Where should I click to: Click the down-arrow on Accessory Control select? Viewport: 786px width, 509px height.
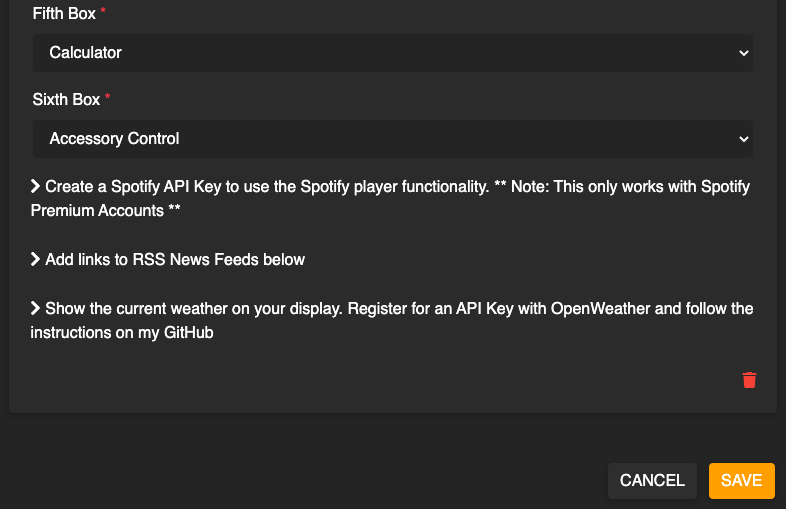click(x=743, y=139)
